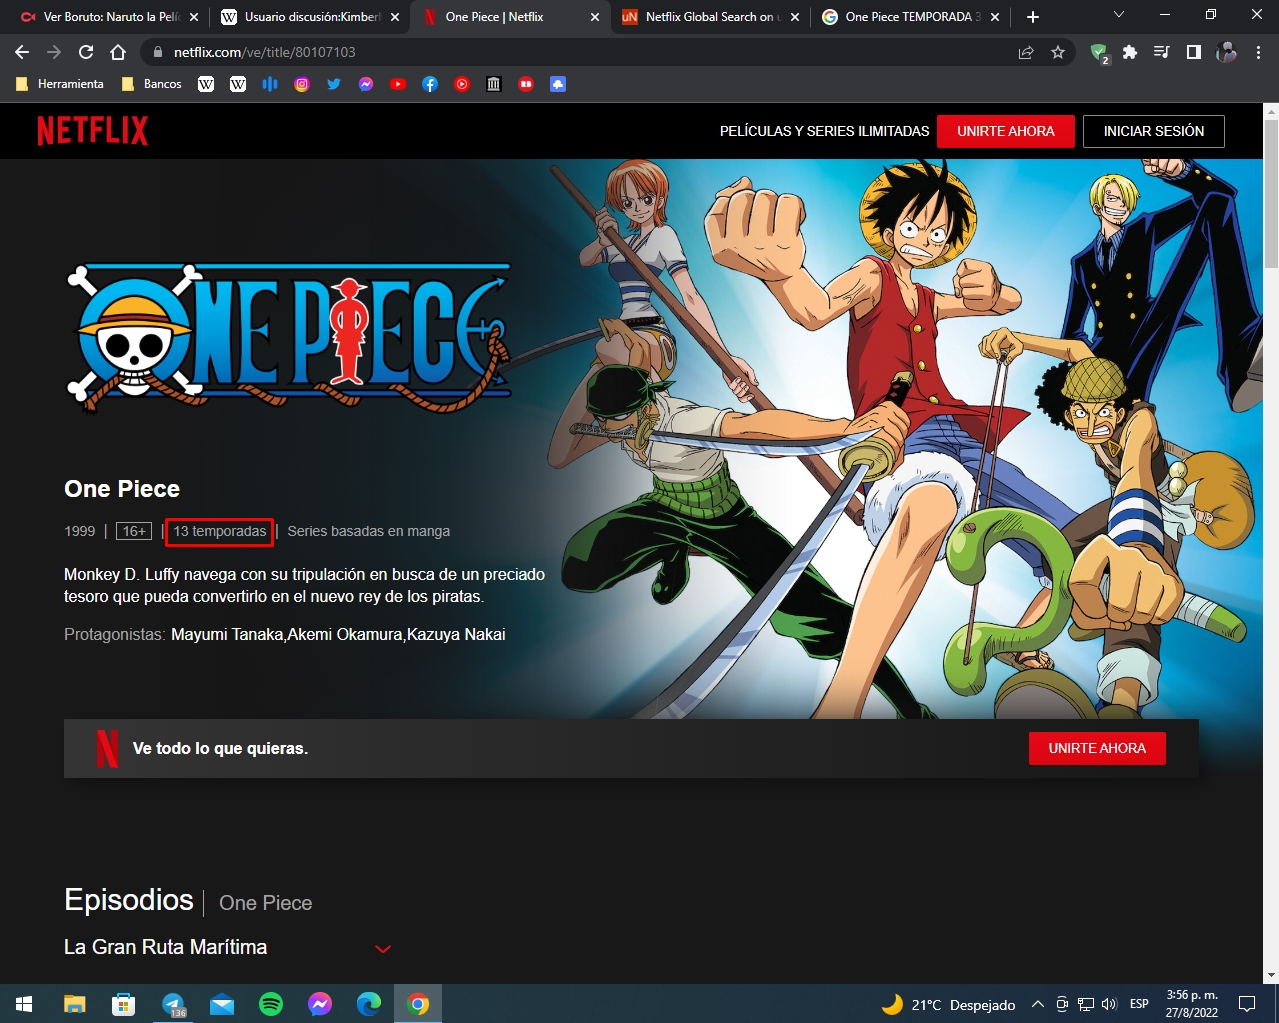Open the notification center icon
Viewport: 1279px width, 1023px height.
click(x=1247, y=1004)
